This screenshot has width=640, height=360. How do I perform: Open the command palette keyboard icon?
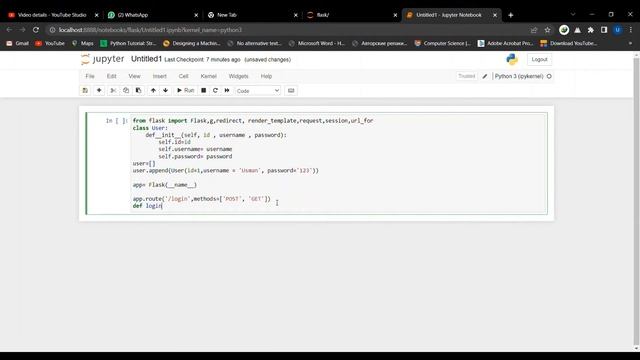pos(291,90)
